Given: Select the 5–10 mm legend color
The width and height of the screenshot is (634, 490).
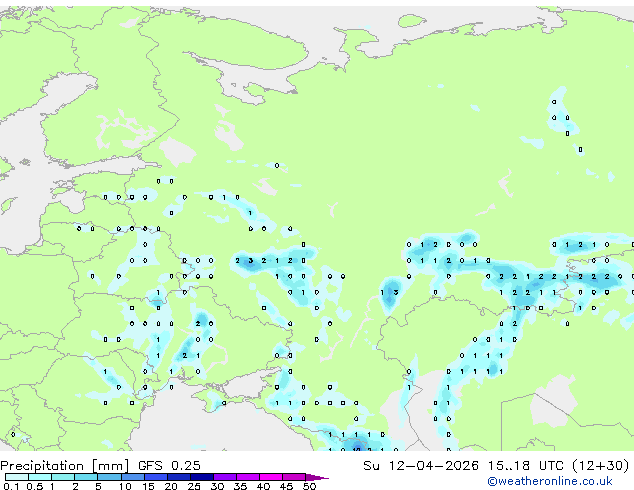Looking at the screenshot, I should (109, 477).
